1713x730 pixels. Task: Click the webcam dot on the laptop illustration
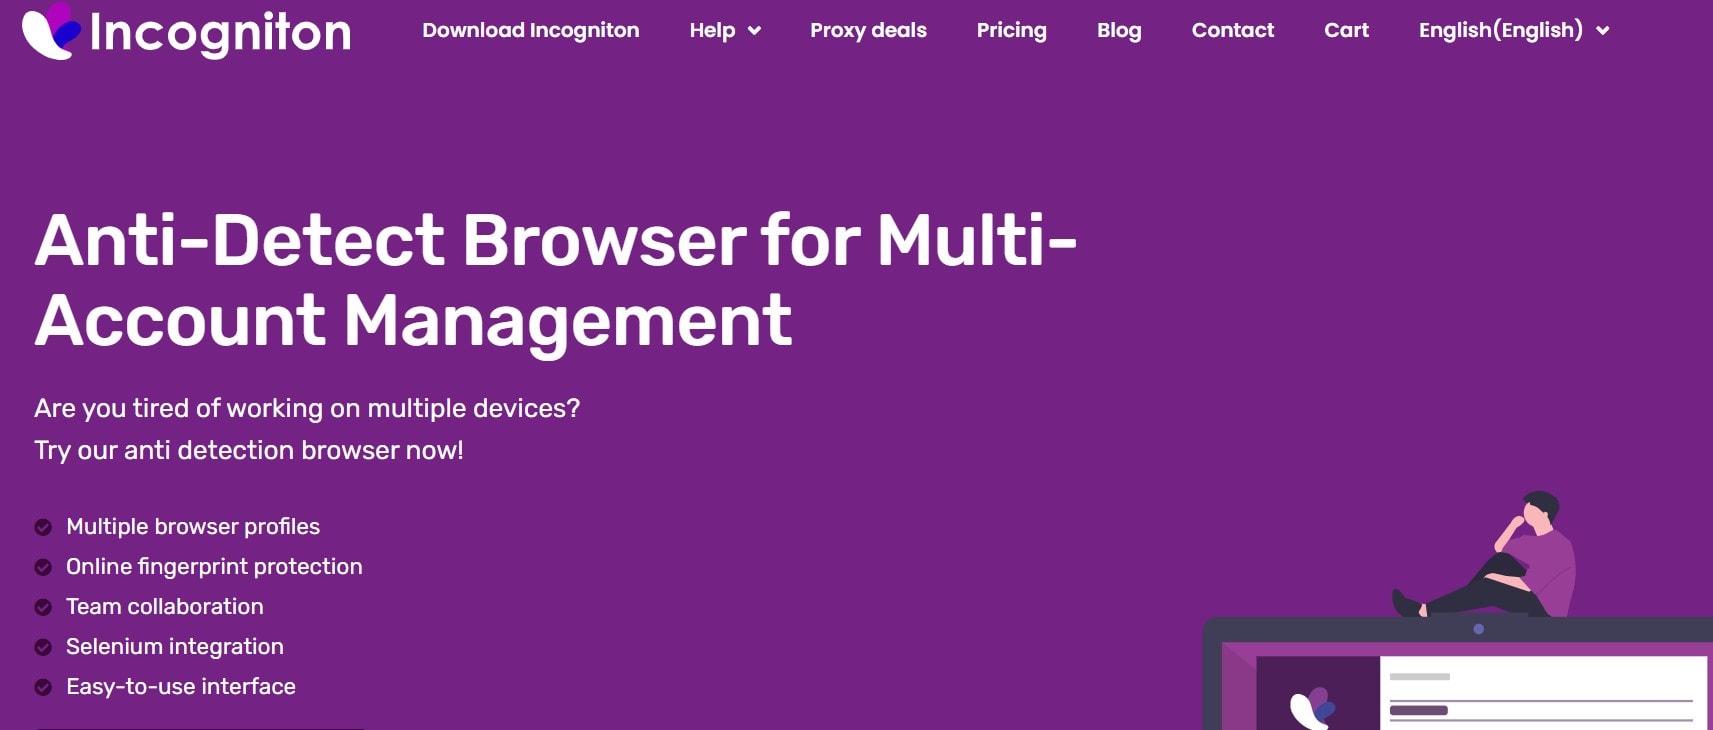click(x=1478, y=629)
